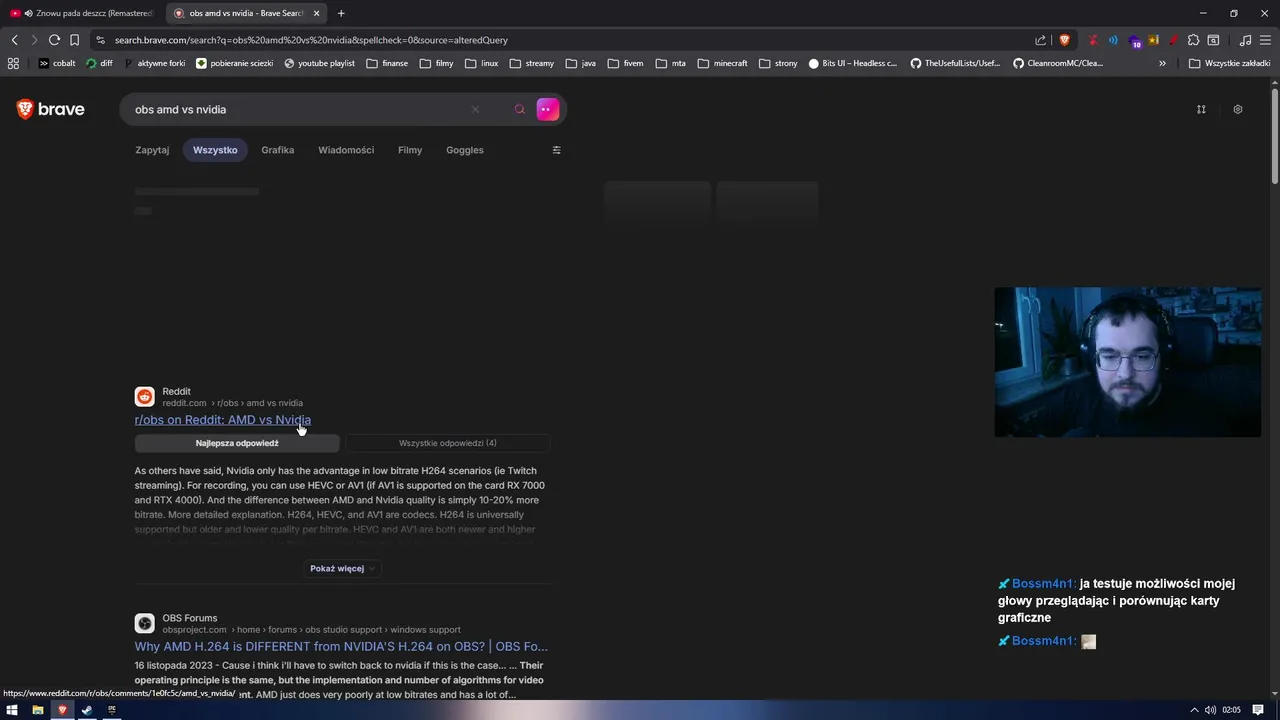Expand the linux bookmark folder
Screen dimensions: 1280x720
pos(482,63)
